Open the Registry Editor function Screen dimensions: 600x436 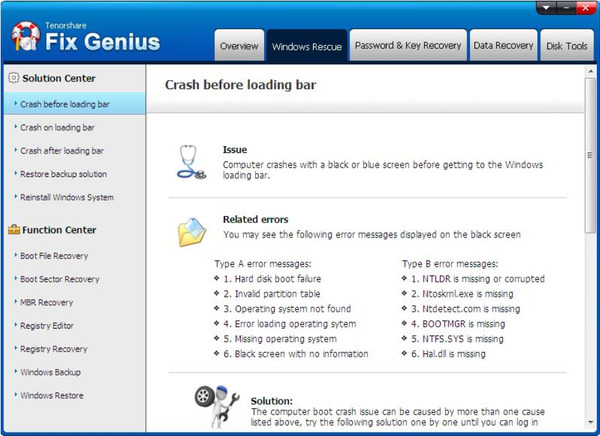[48, 325]
